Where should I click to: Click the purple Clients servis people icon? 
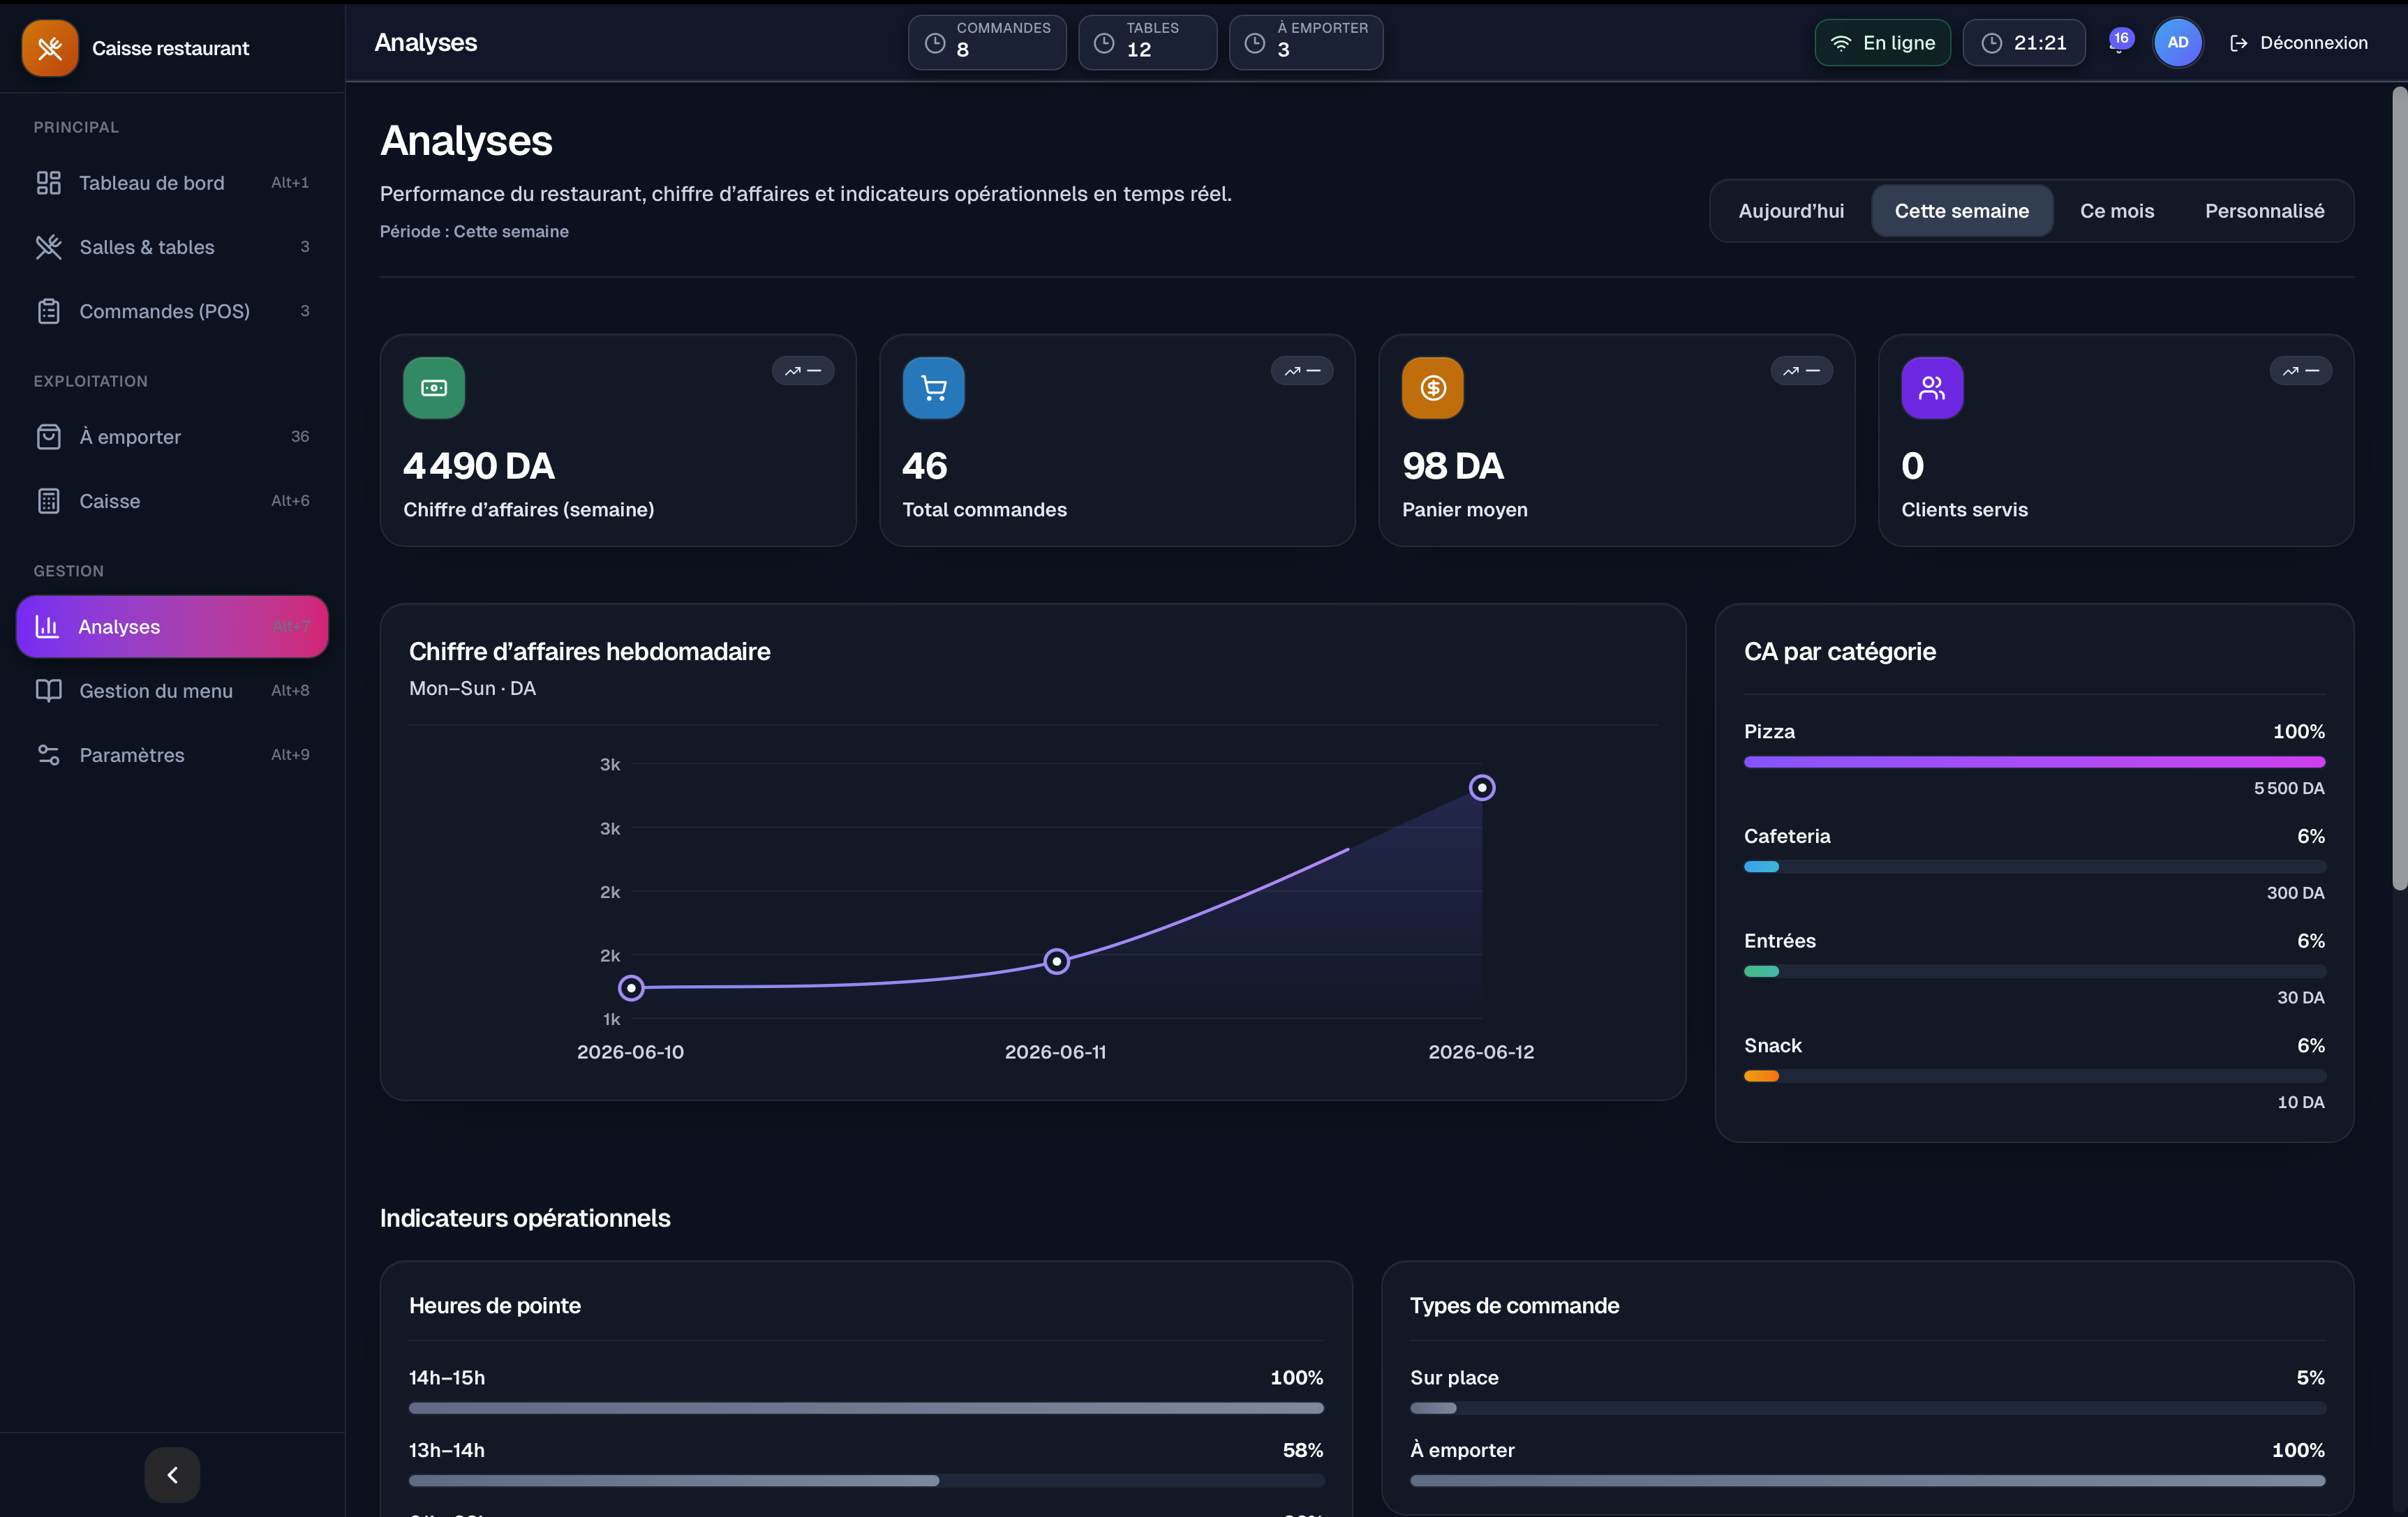click(x=1931, y=388)
